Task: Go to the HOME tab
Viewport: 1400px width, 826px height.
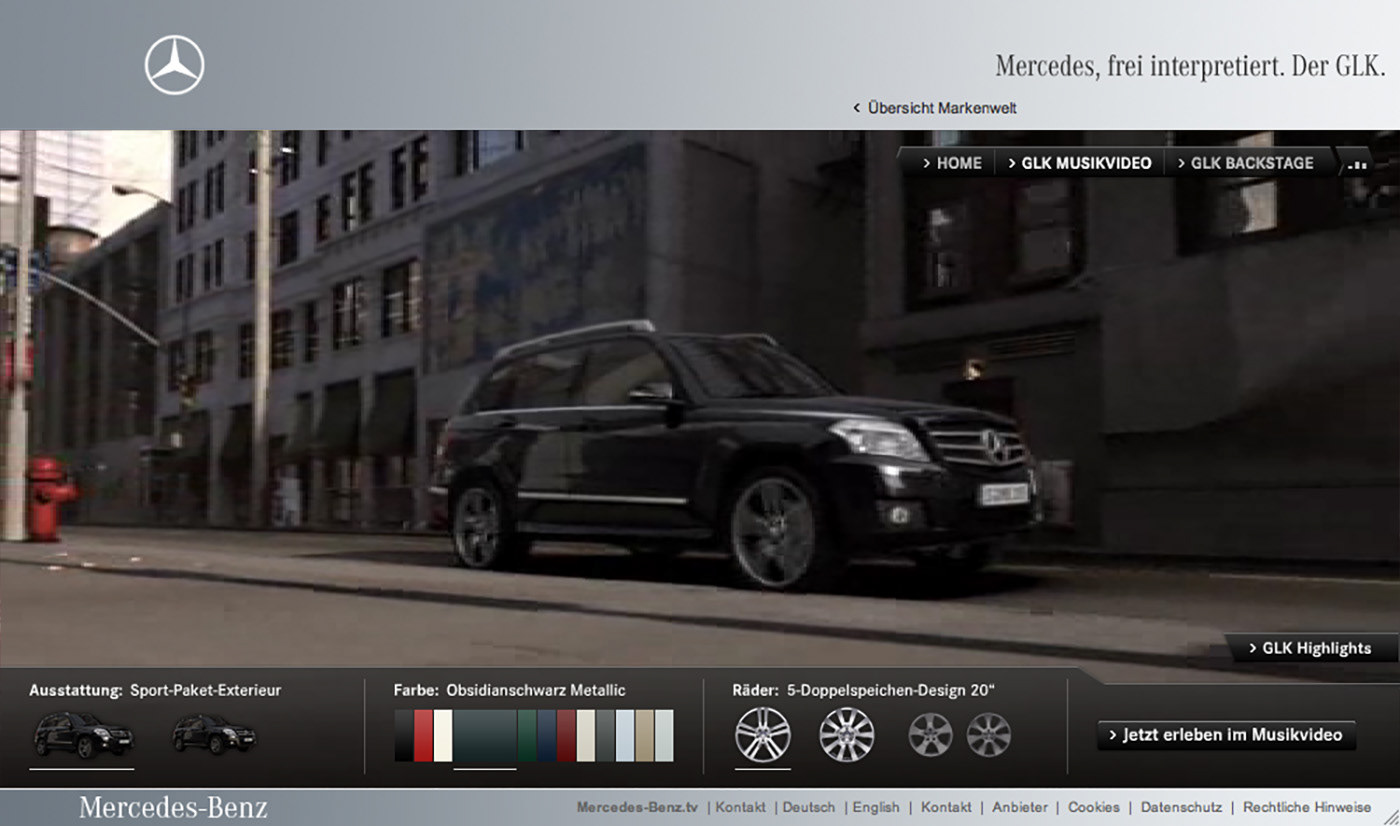Action: [x=952, y=162]
